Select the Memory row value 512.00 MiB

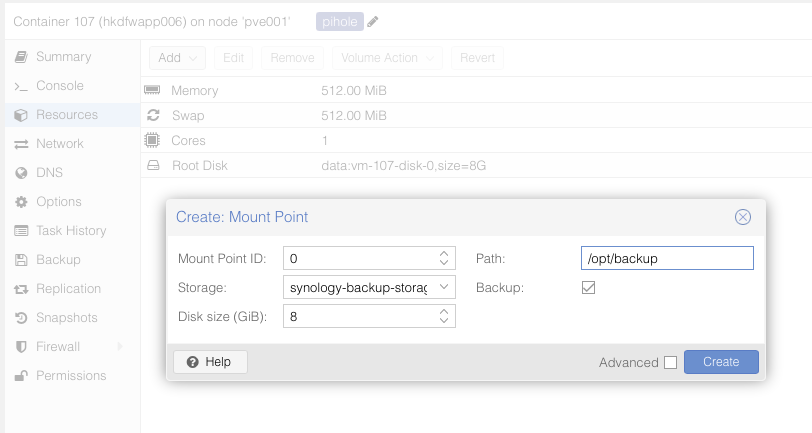pos(354,91)
